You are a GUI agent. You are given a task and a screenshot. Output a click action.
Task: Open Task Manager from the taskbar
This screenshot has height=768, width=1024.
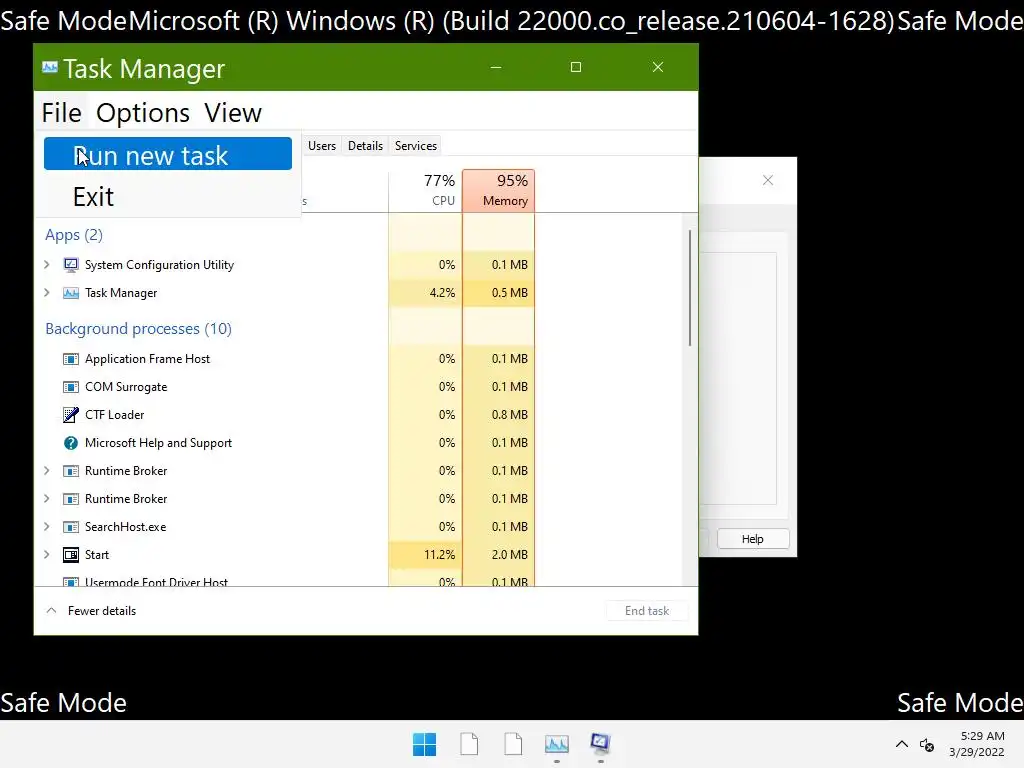point(557,744)
